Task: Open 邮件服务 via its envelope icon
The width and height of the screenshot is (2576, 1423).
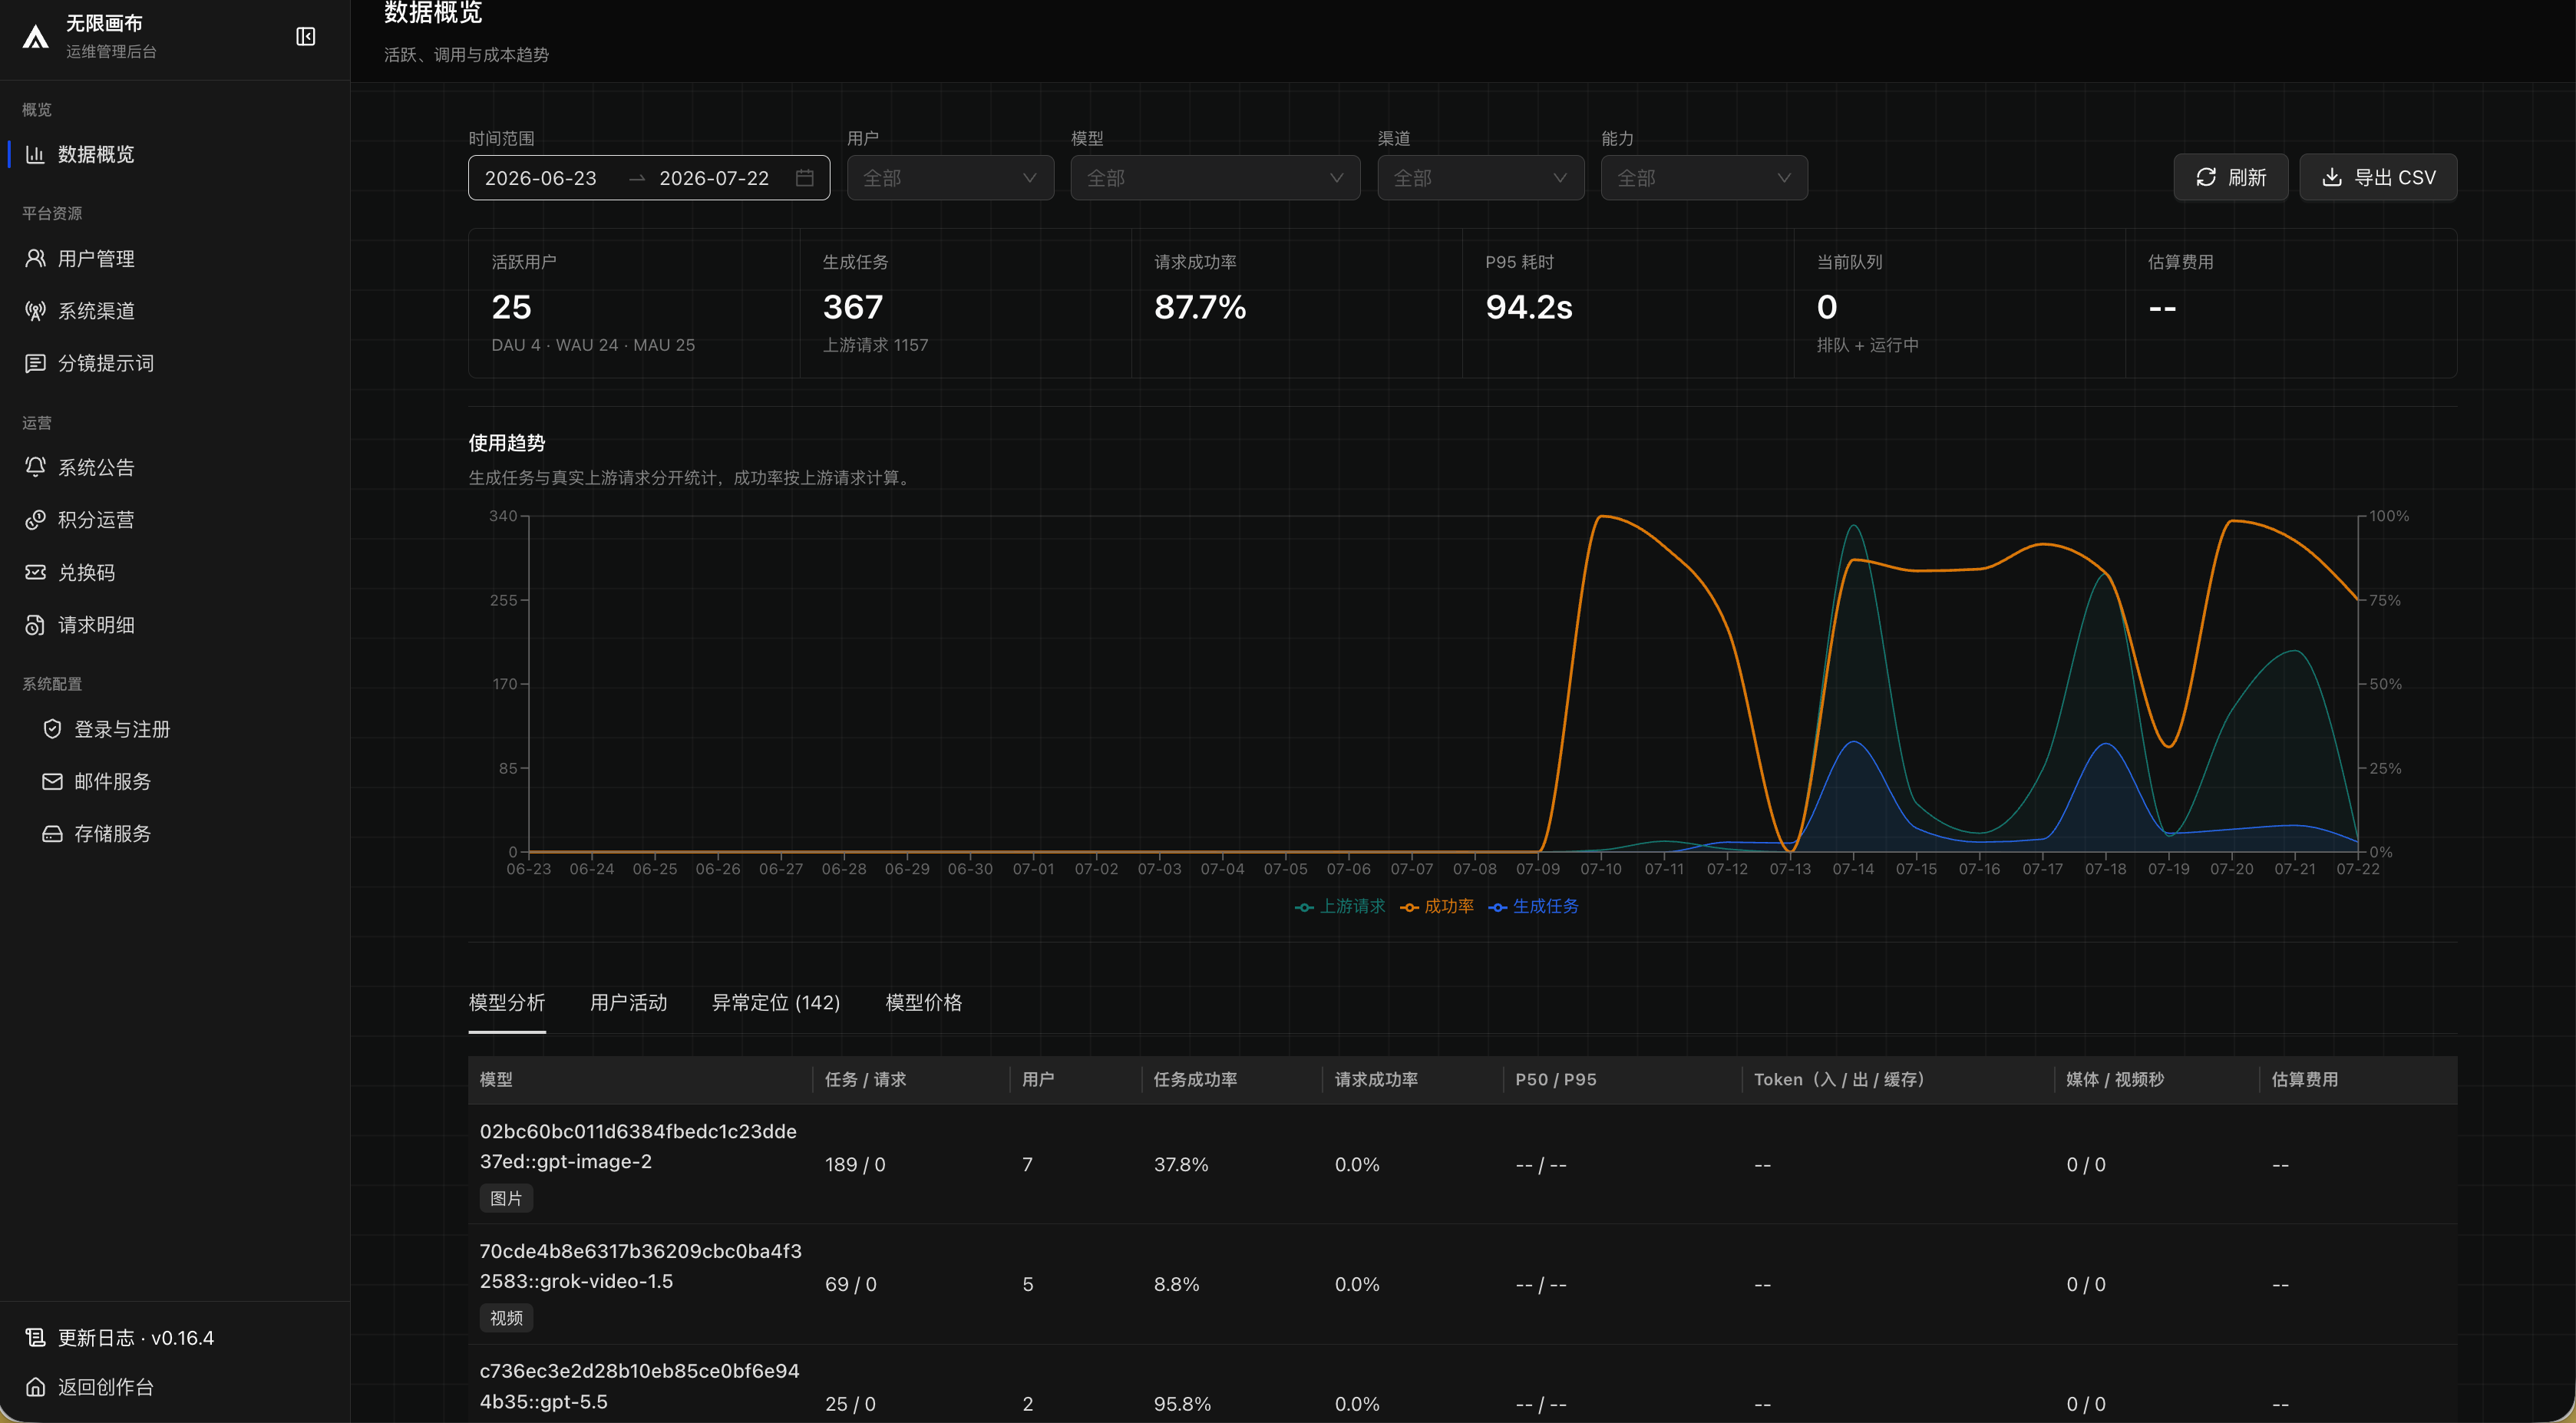Action: pos(52,781)
